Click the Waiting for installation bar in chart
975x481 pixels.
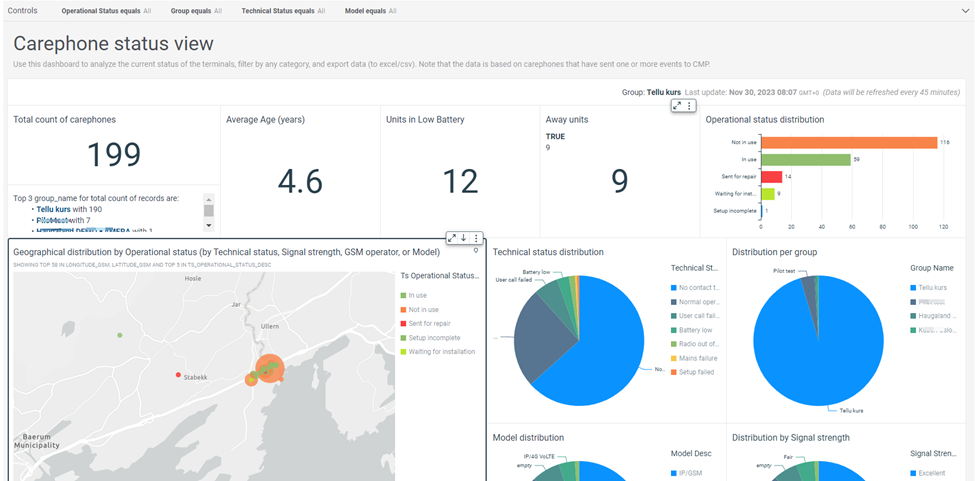767,194
